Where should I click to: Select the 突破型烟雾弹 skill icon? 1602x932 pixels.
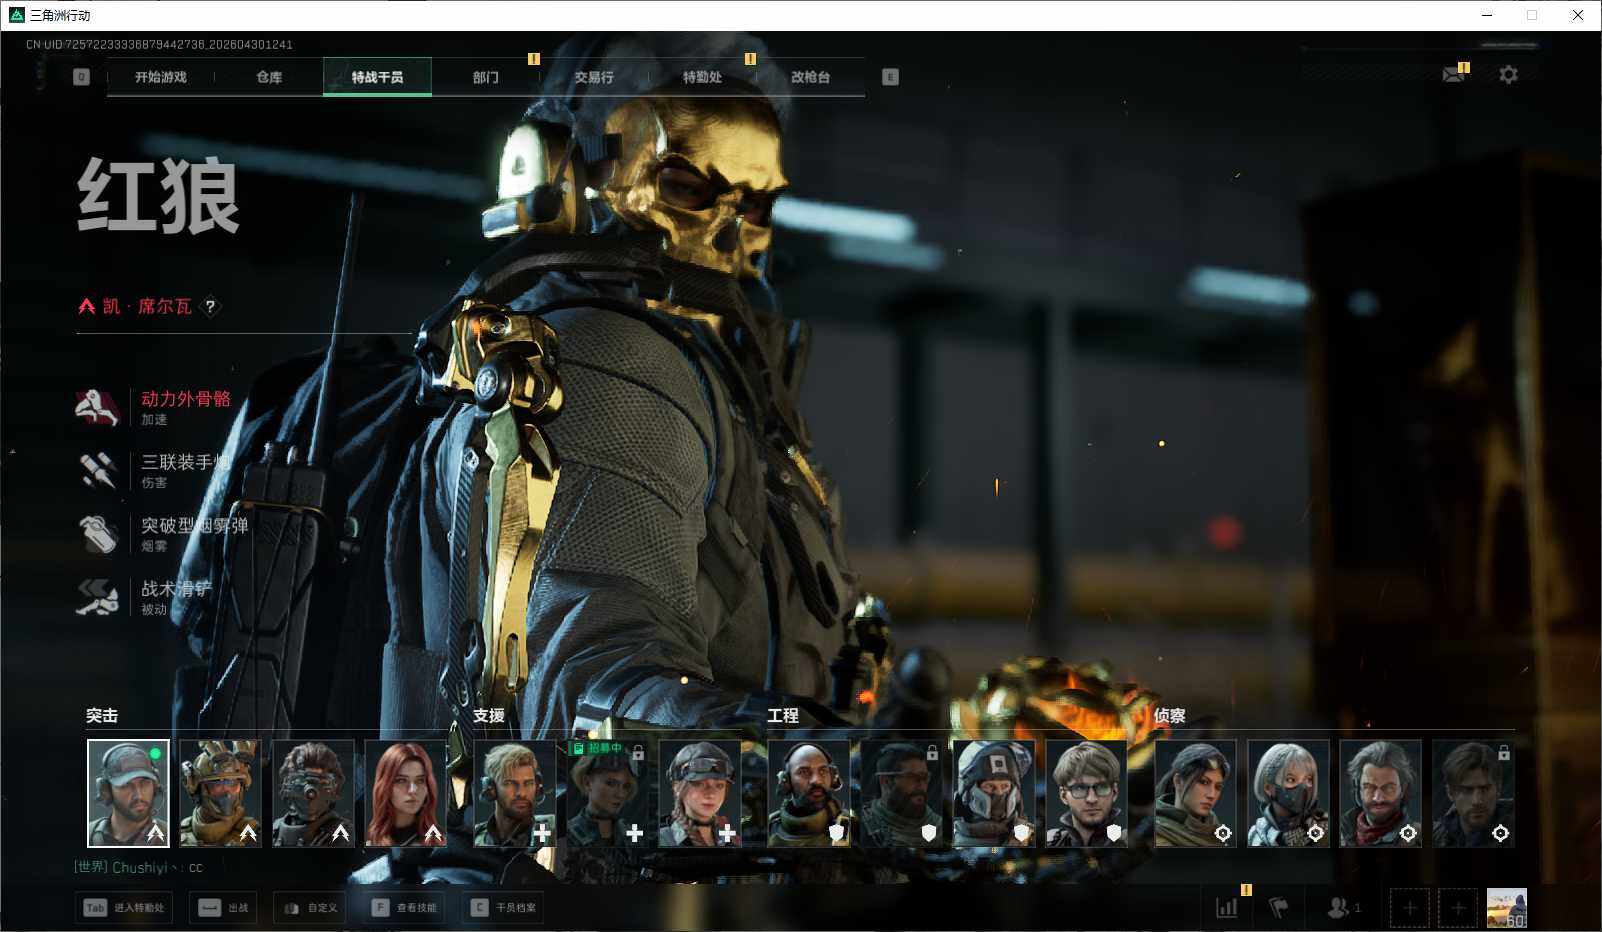(98, 533)
